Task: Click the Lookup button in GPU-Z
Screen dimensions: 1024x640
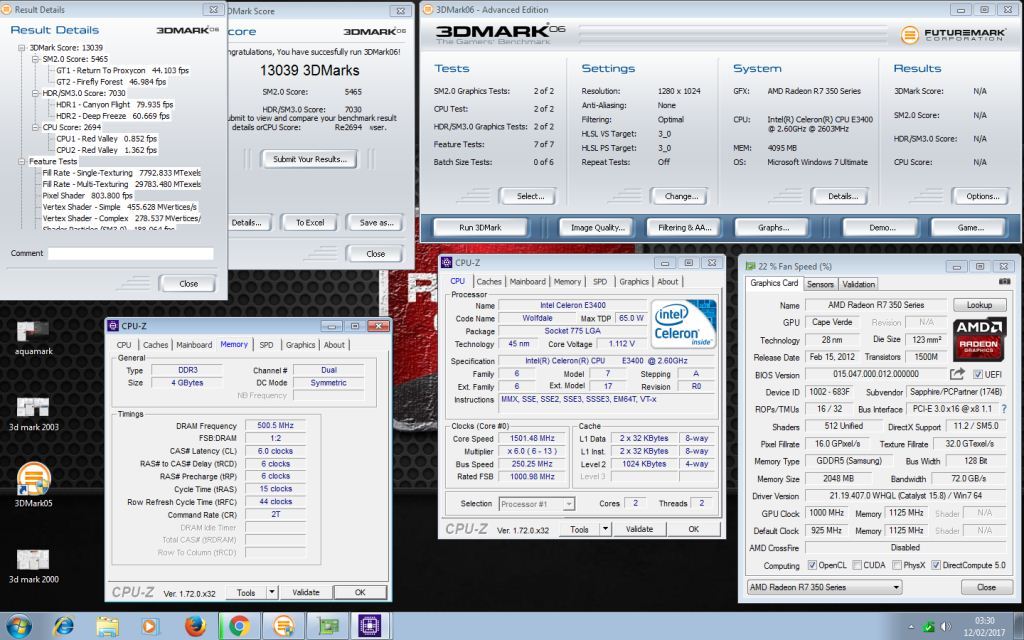Action: coord(979,305)
